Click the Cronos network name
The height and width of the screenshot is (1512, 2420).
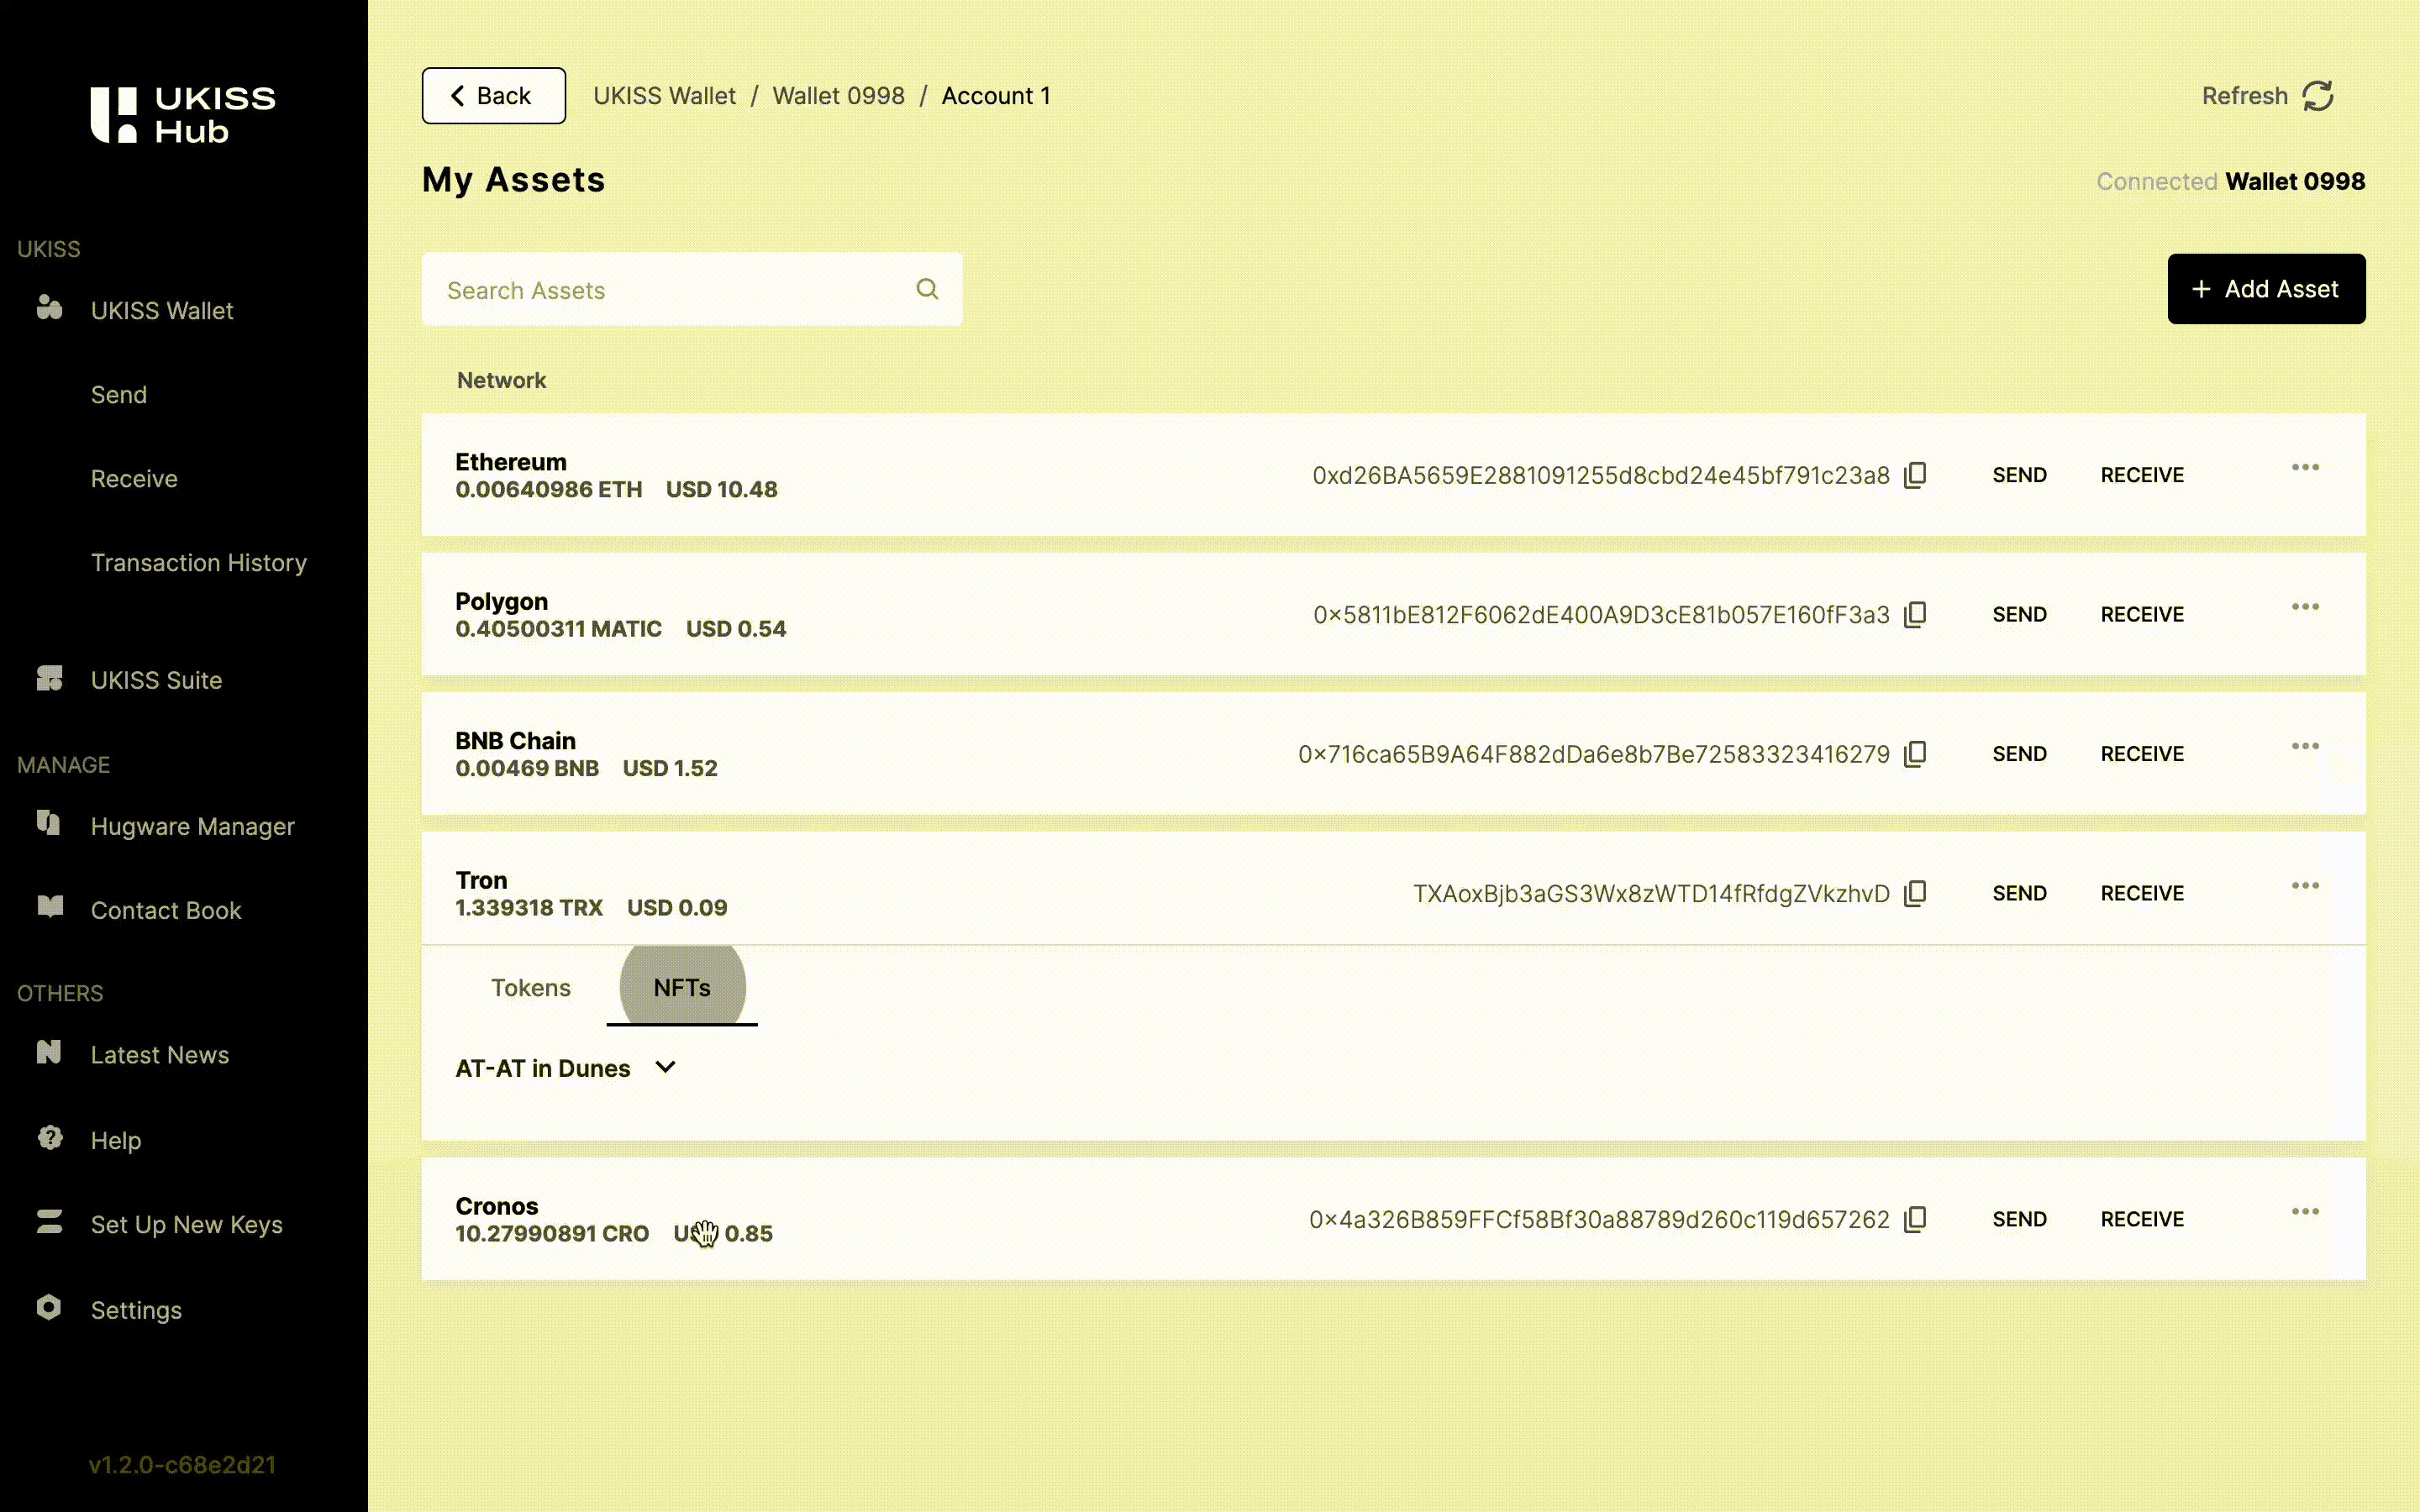[496, 1206]
